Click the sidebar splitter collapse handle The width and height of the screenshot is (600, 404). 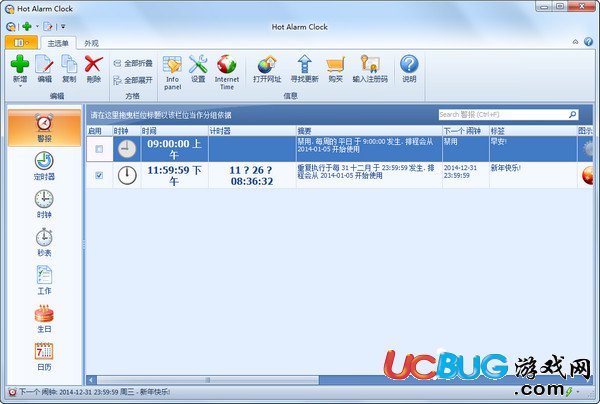click(83, 245)
